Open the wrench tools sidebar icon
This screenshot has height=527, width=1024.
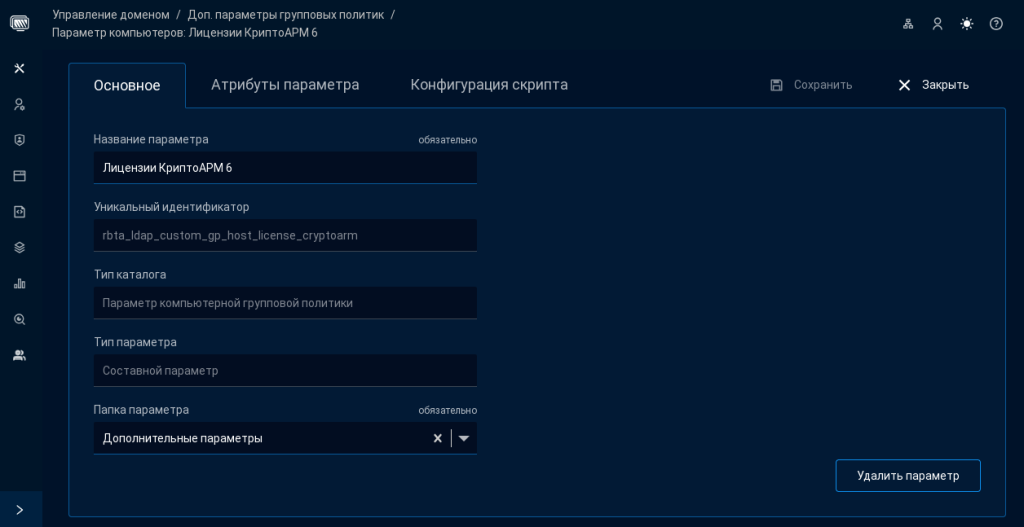tap(19, 68)
